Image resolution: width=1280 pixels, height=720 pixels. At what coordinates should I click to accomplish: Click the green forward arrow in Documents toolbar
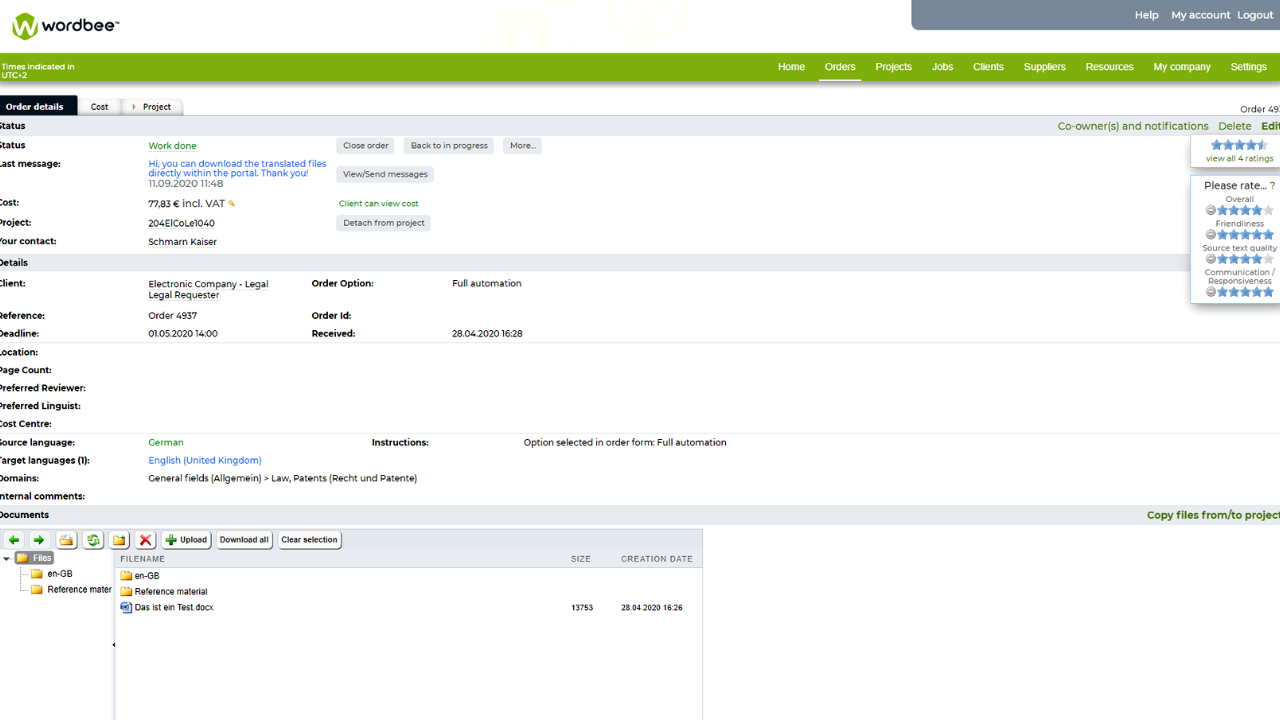click(x=39, y=540)
